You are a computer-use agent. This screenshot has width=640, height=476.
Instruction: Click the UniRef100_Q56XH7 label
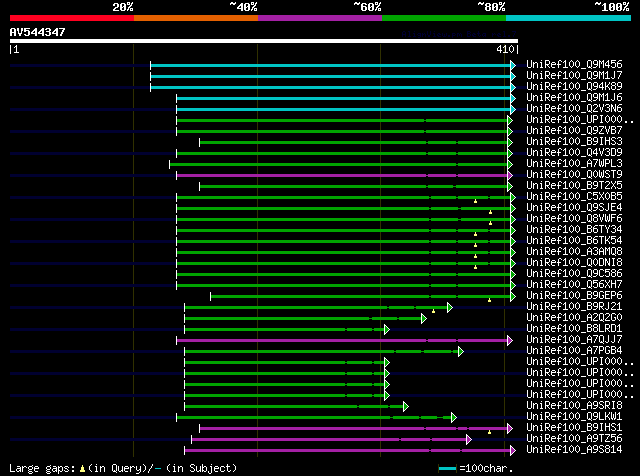pyautogui.click(x=574, y=285)
